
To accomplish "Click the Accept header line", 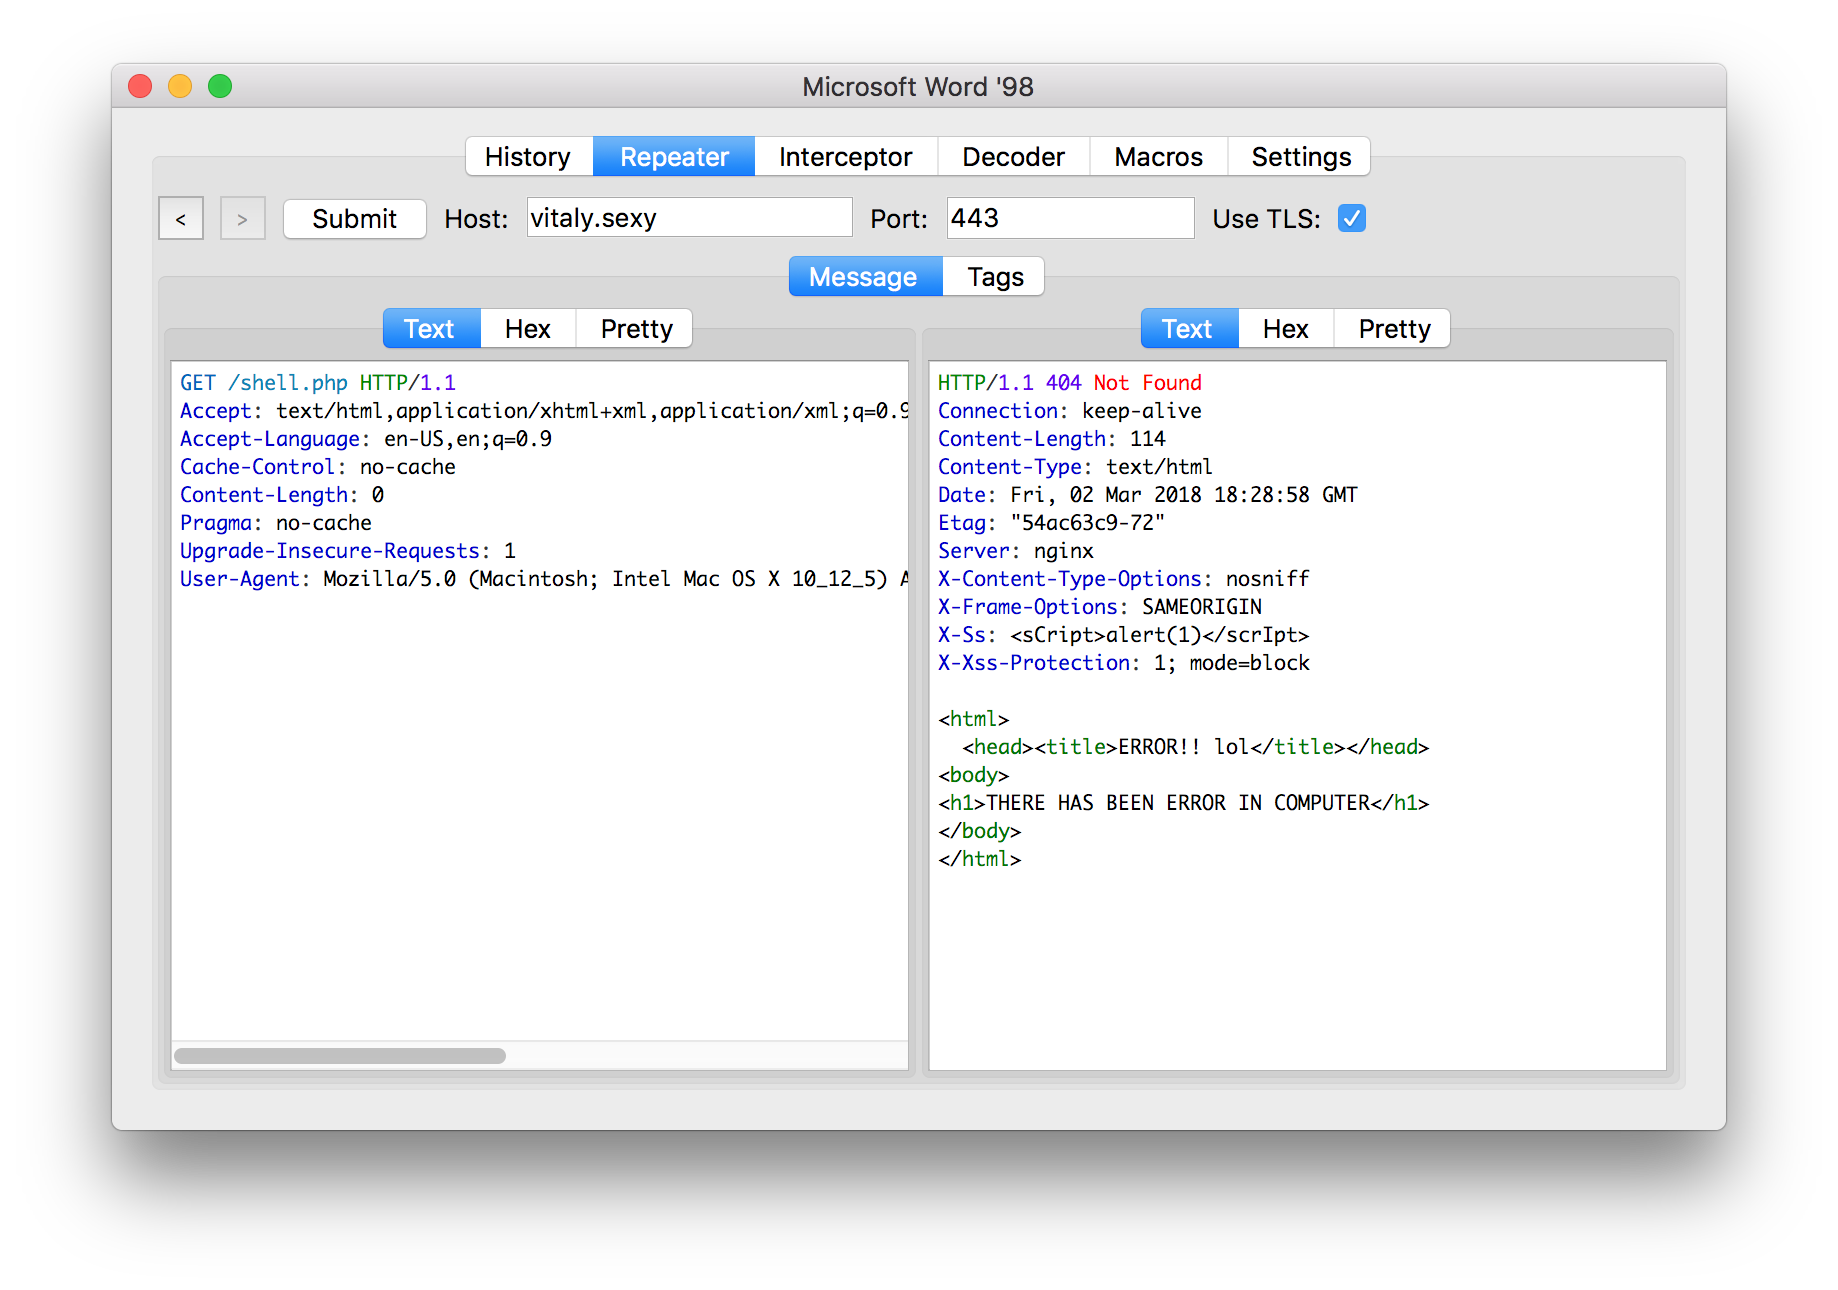I will coord(543,411).
